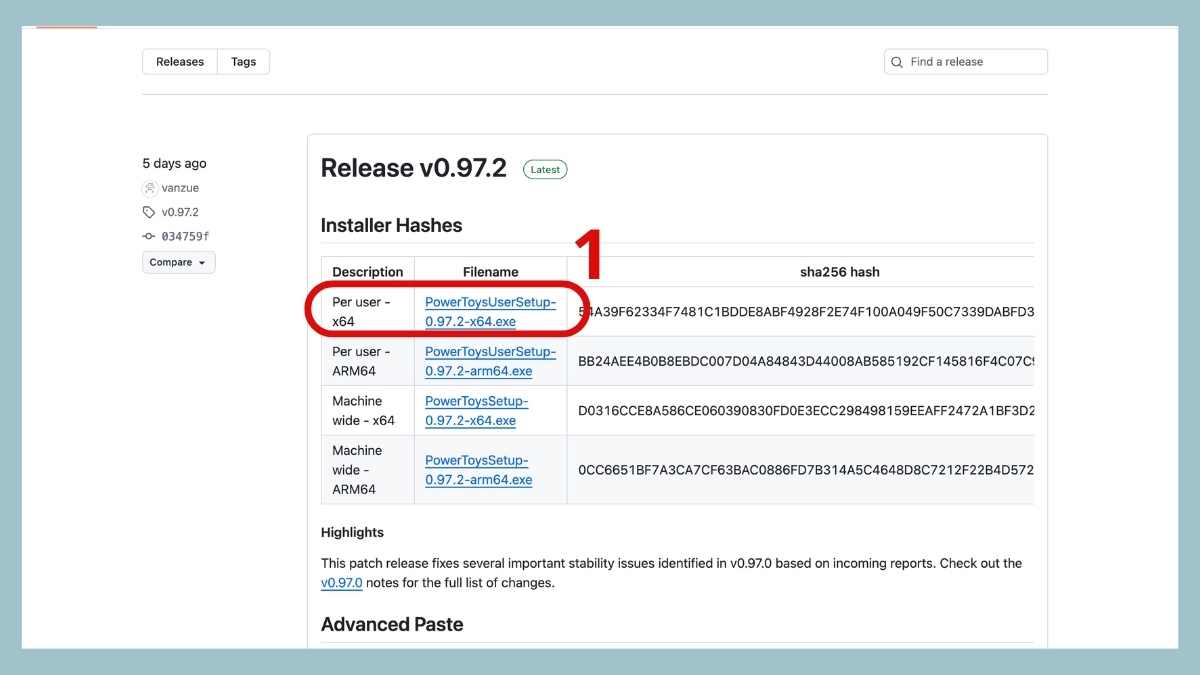Focus the Find a release search field
The height and width of the screenshot is (675, 1200).
966,62
